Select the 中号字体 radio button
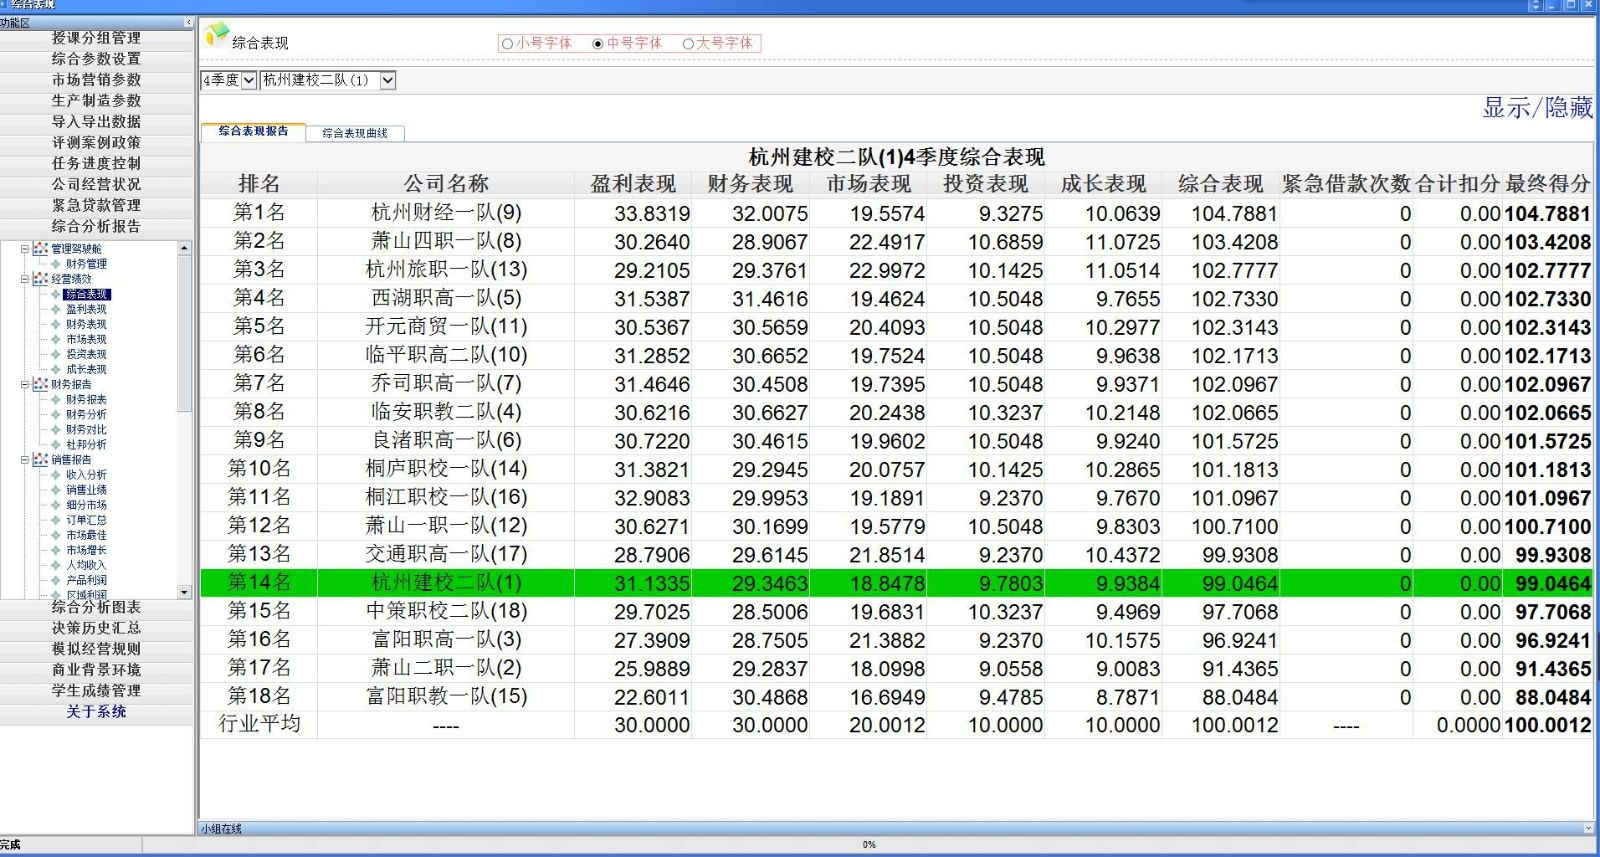Screen dimensions: 1600x857 pos(598,43)
